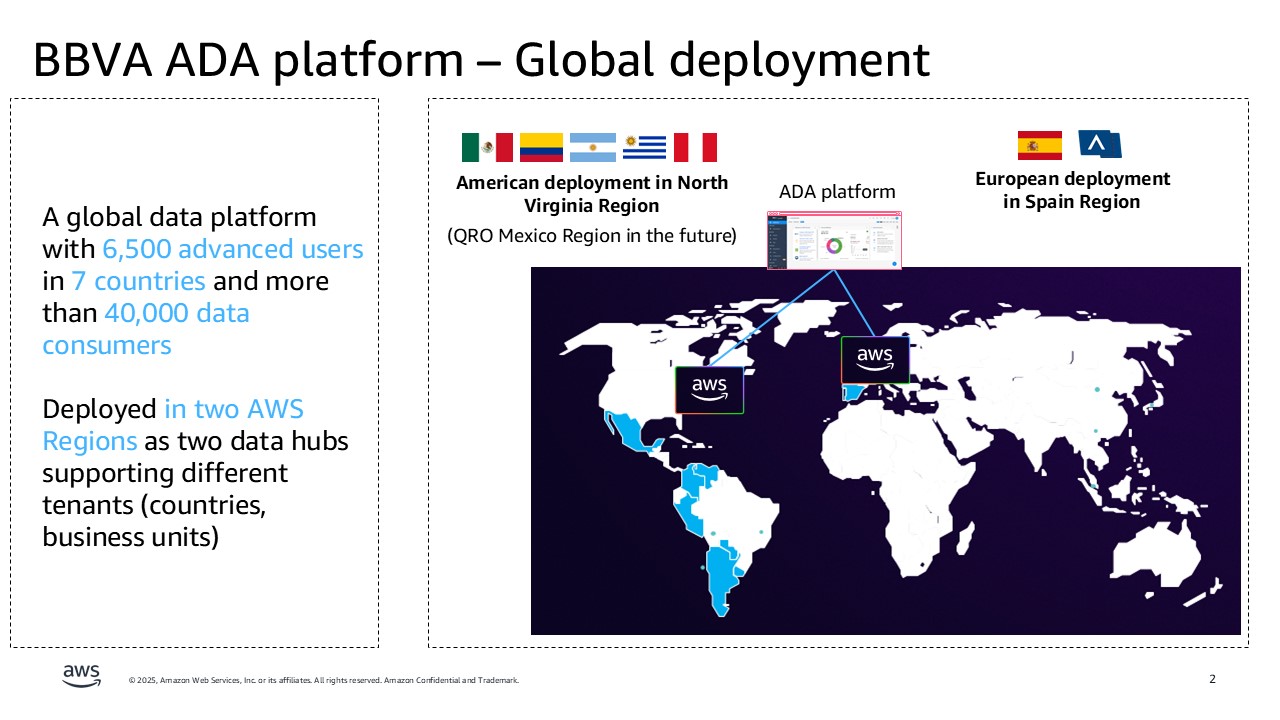The image size is (1280, 720).
Task: Click the '(QRO Mexico Region in the future)' note
Action: point(591,237)
